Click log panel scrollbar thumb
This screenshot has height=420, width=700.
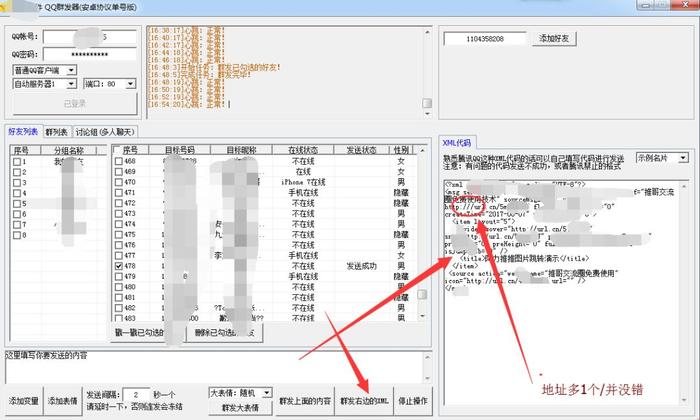pos(427,103)
